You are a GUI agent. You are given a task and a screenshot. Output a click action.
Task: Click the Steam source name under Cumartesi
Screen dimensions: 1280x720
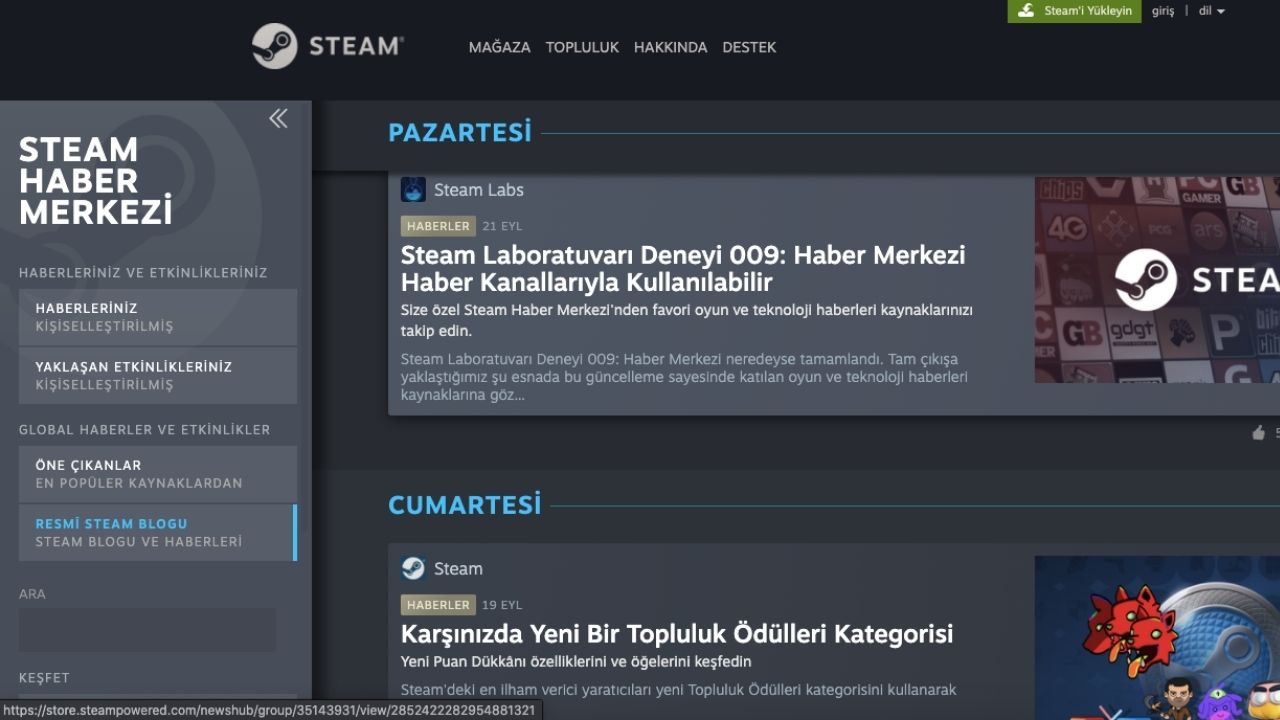click(458, 569)
